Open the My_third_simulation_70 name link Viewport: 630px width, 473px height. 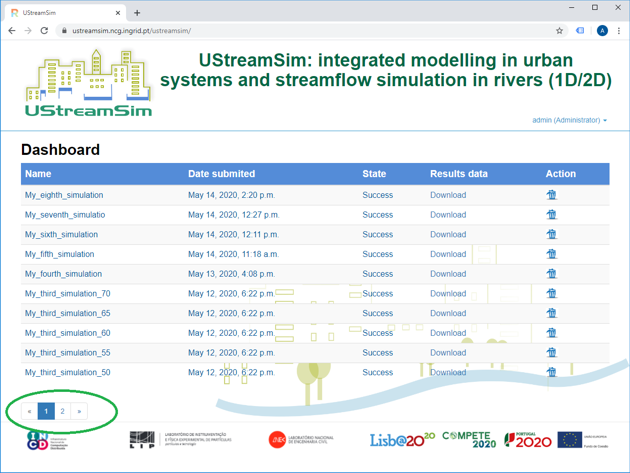pos(68,293)
